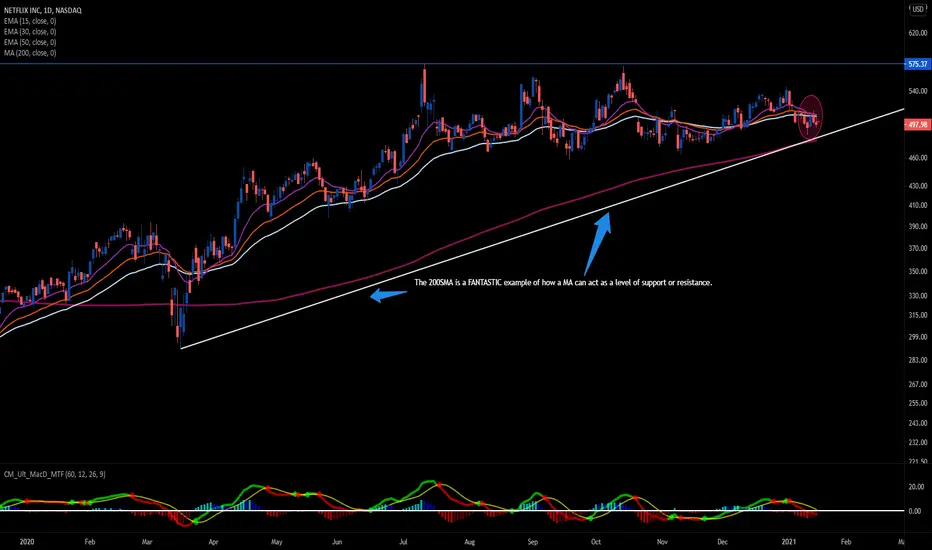Image resolution: width=932 pixels, height=550 pixels.
Task: Select the CM_Ult_MacD_MTF (60, 12, 26, 9) indicator label
Action: coord(55,474)
